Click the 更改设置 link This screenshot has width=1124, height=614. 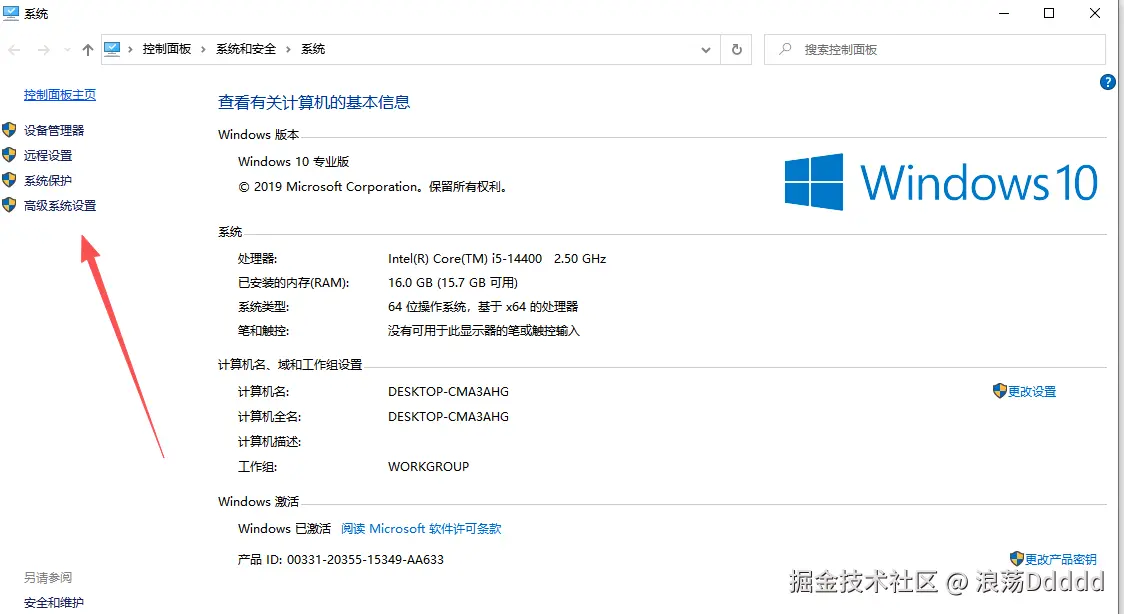[x=1032, y=391]
